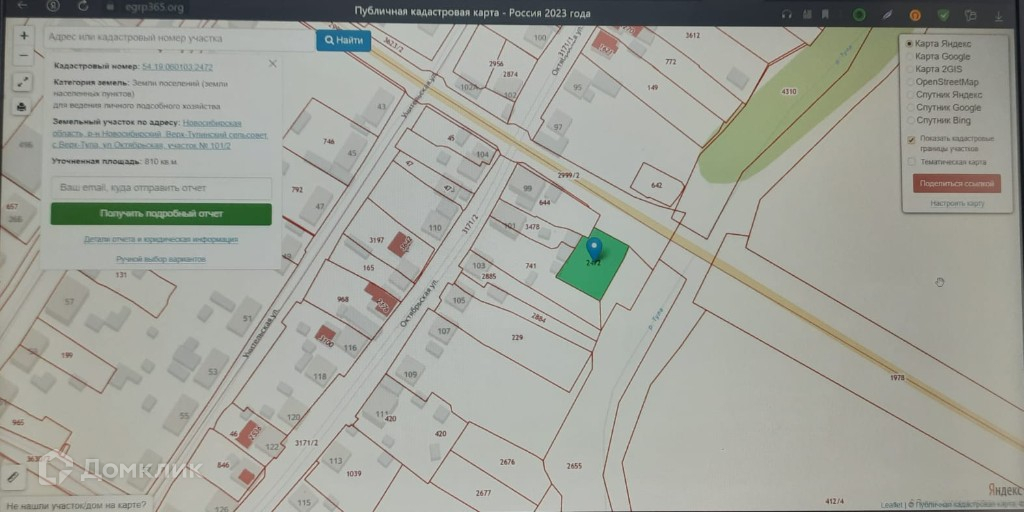Click parcel labeled 149 on map
This screenshot has height=512, width=1024.
point(652,88)
